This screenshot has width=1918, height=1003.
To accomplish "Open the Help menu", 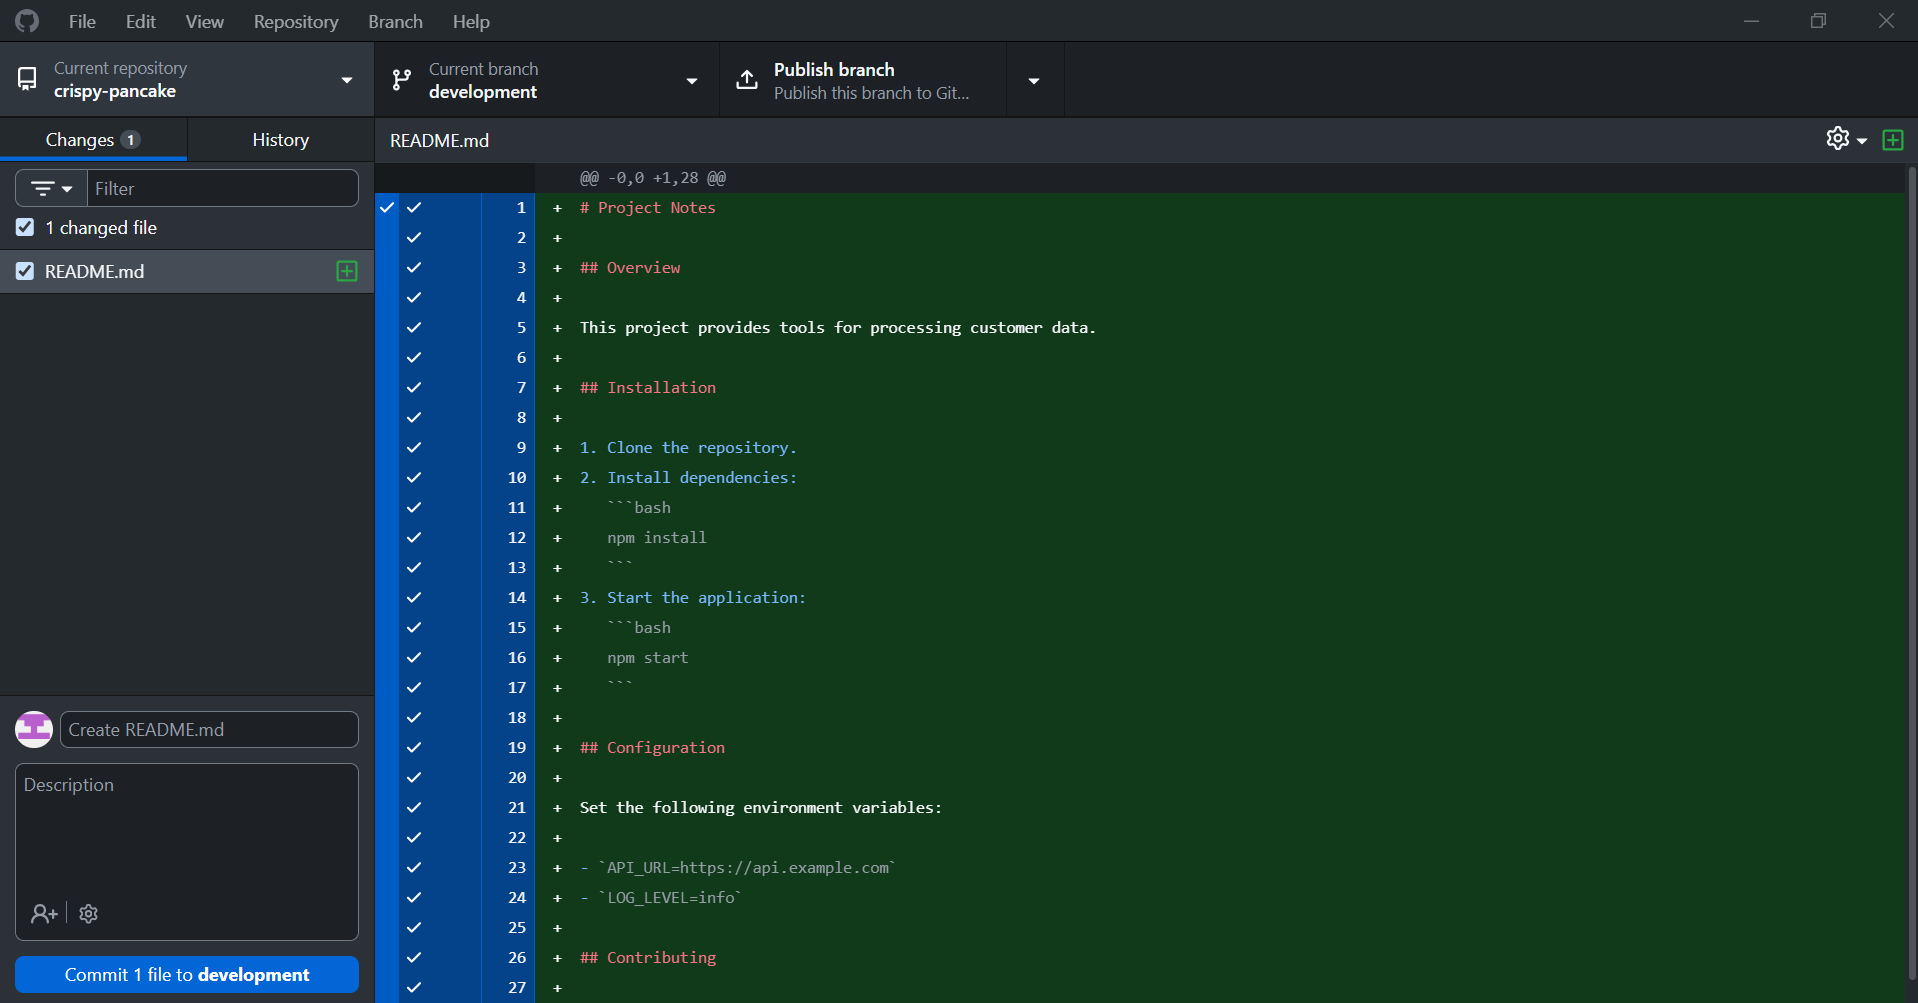I will 471,21.
